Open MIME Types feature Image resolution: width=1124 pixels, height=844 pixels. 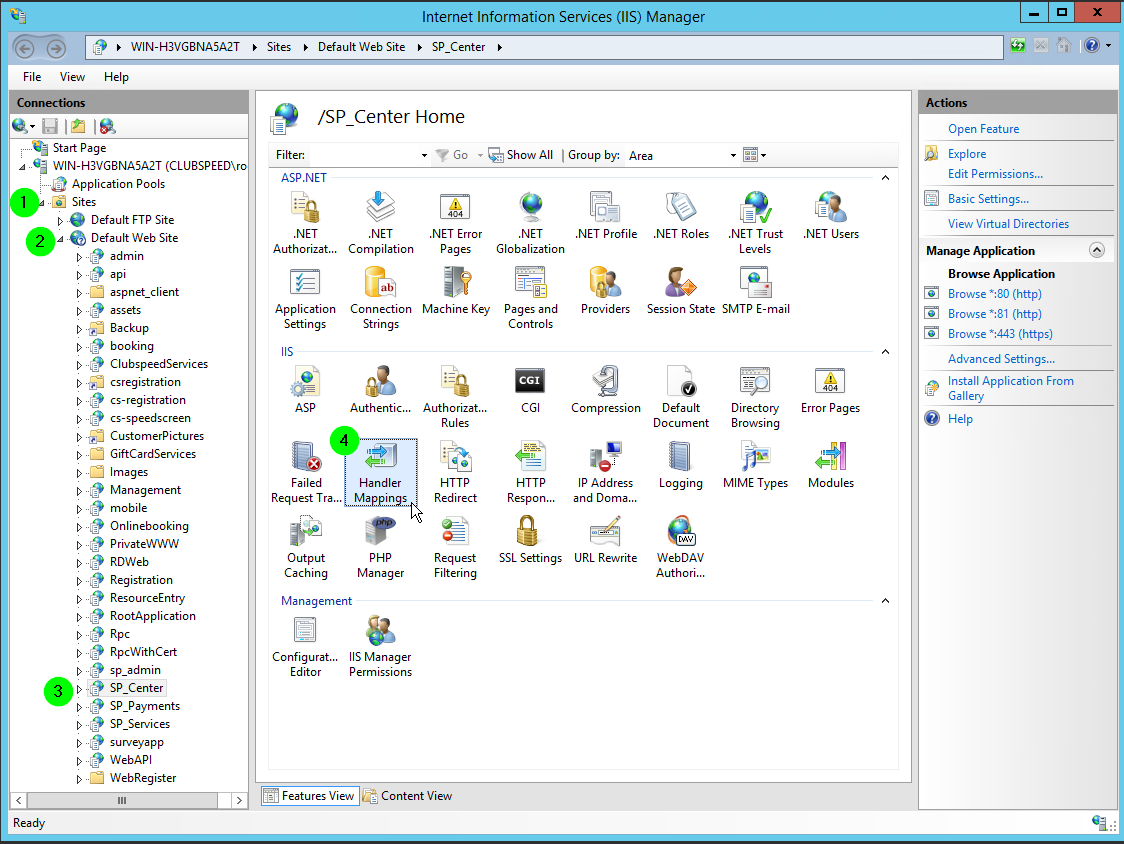pyautogui.click(x=756, y=465)
